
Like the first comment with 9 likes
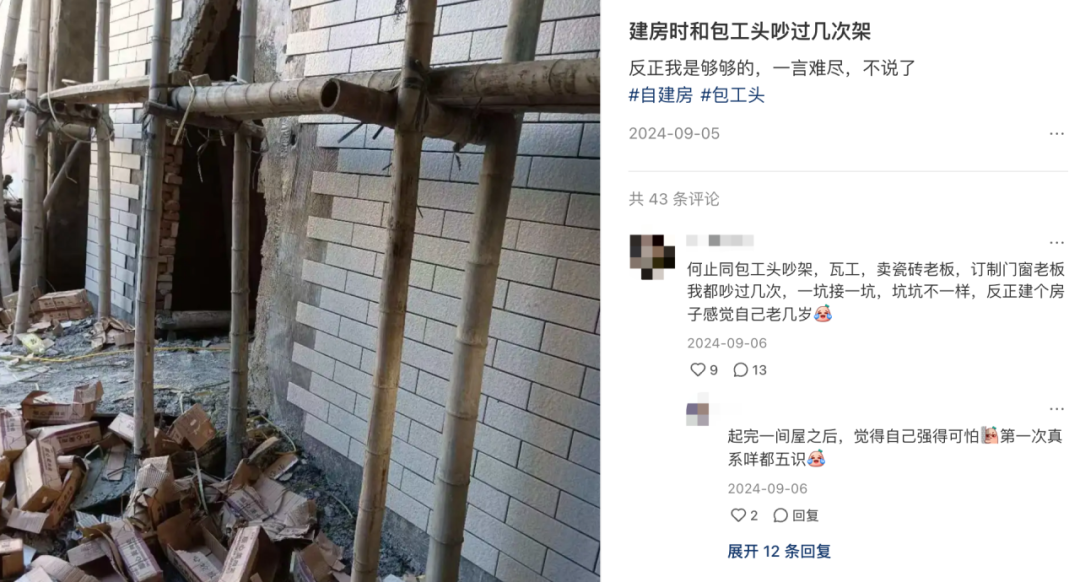point(698,370)
